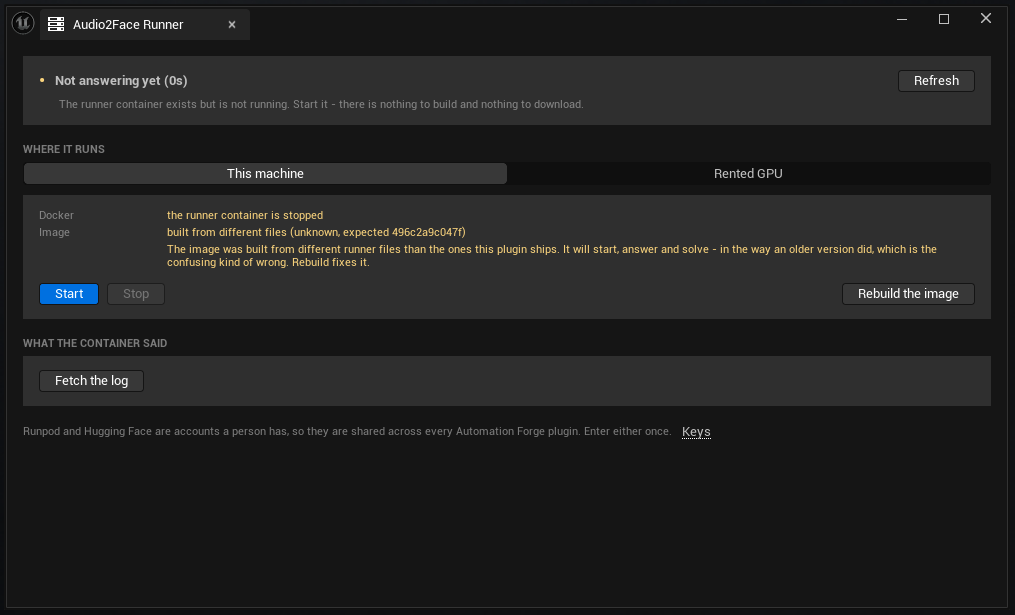Close the application window
Viewport: 1015px width, 615px height.
click(x=986, y=19)
